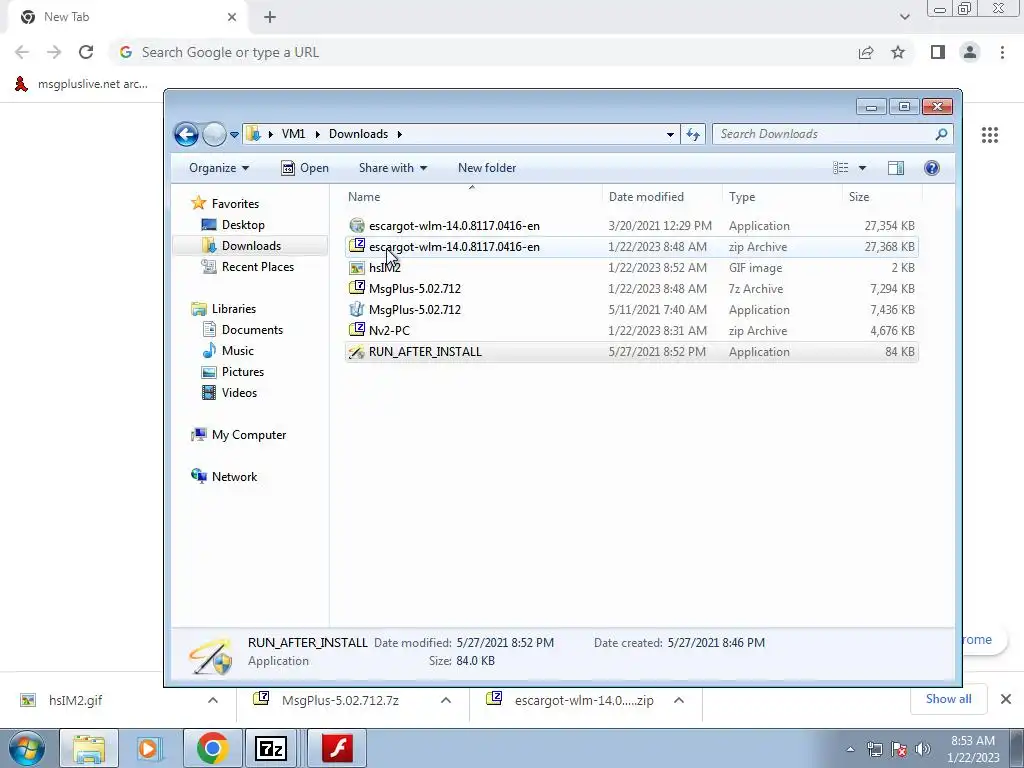
Task: Click the search magnifier icon in Explorer
Action: [941, 134]
